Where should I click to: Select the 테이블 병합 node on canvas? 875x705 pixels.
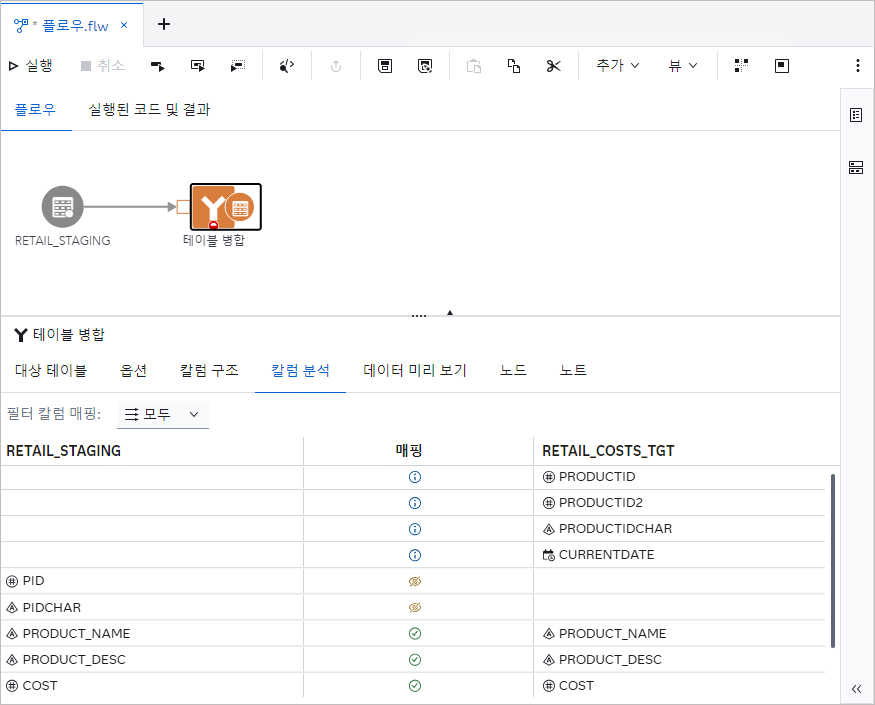point(225,207)
